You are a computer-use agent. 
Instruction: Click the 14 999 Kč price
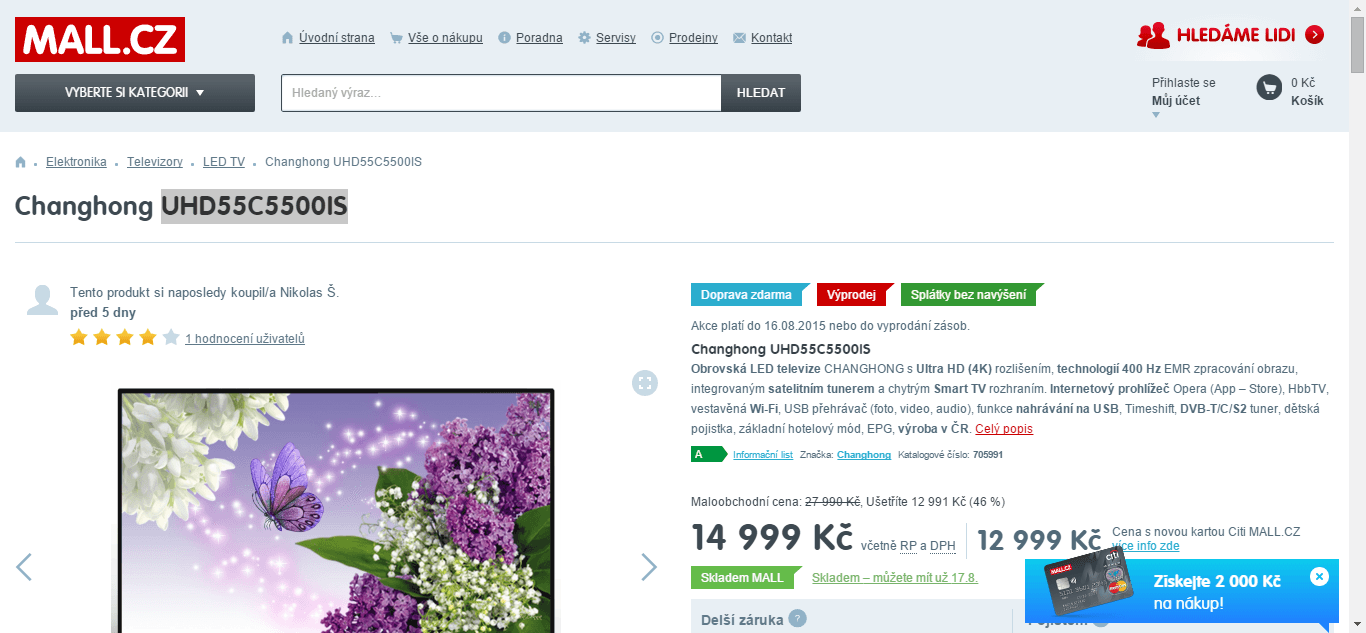pos(771,538)
